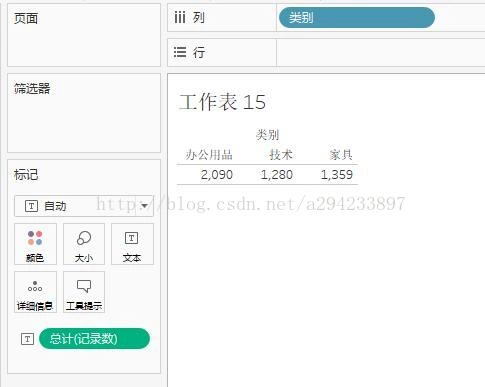Screen dimensions: 485x387
Task: Click the columns shelf icon next to 列
Action: tap(180, 17)
